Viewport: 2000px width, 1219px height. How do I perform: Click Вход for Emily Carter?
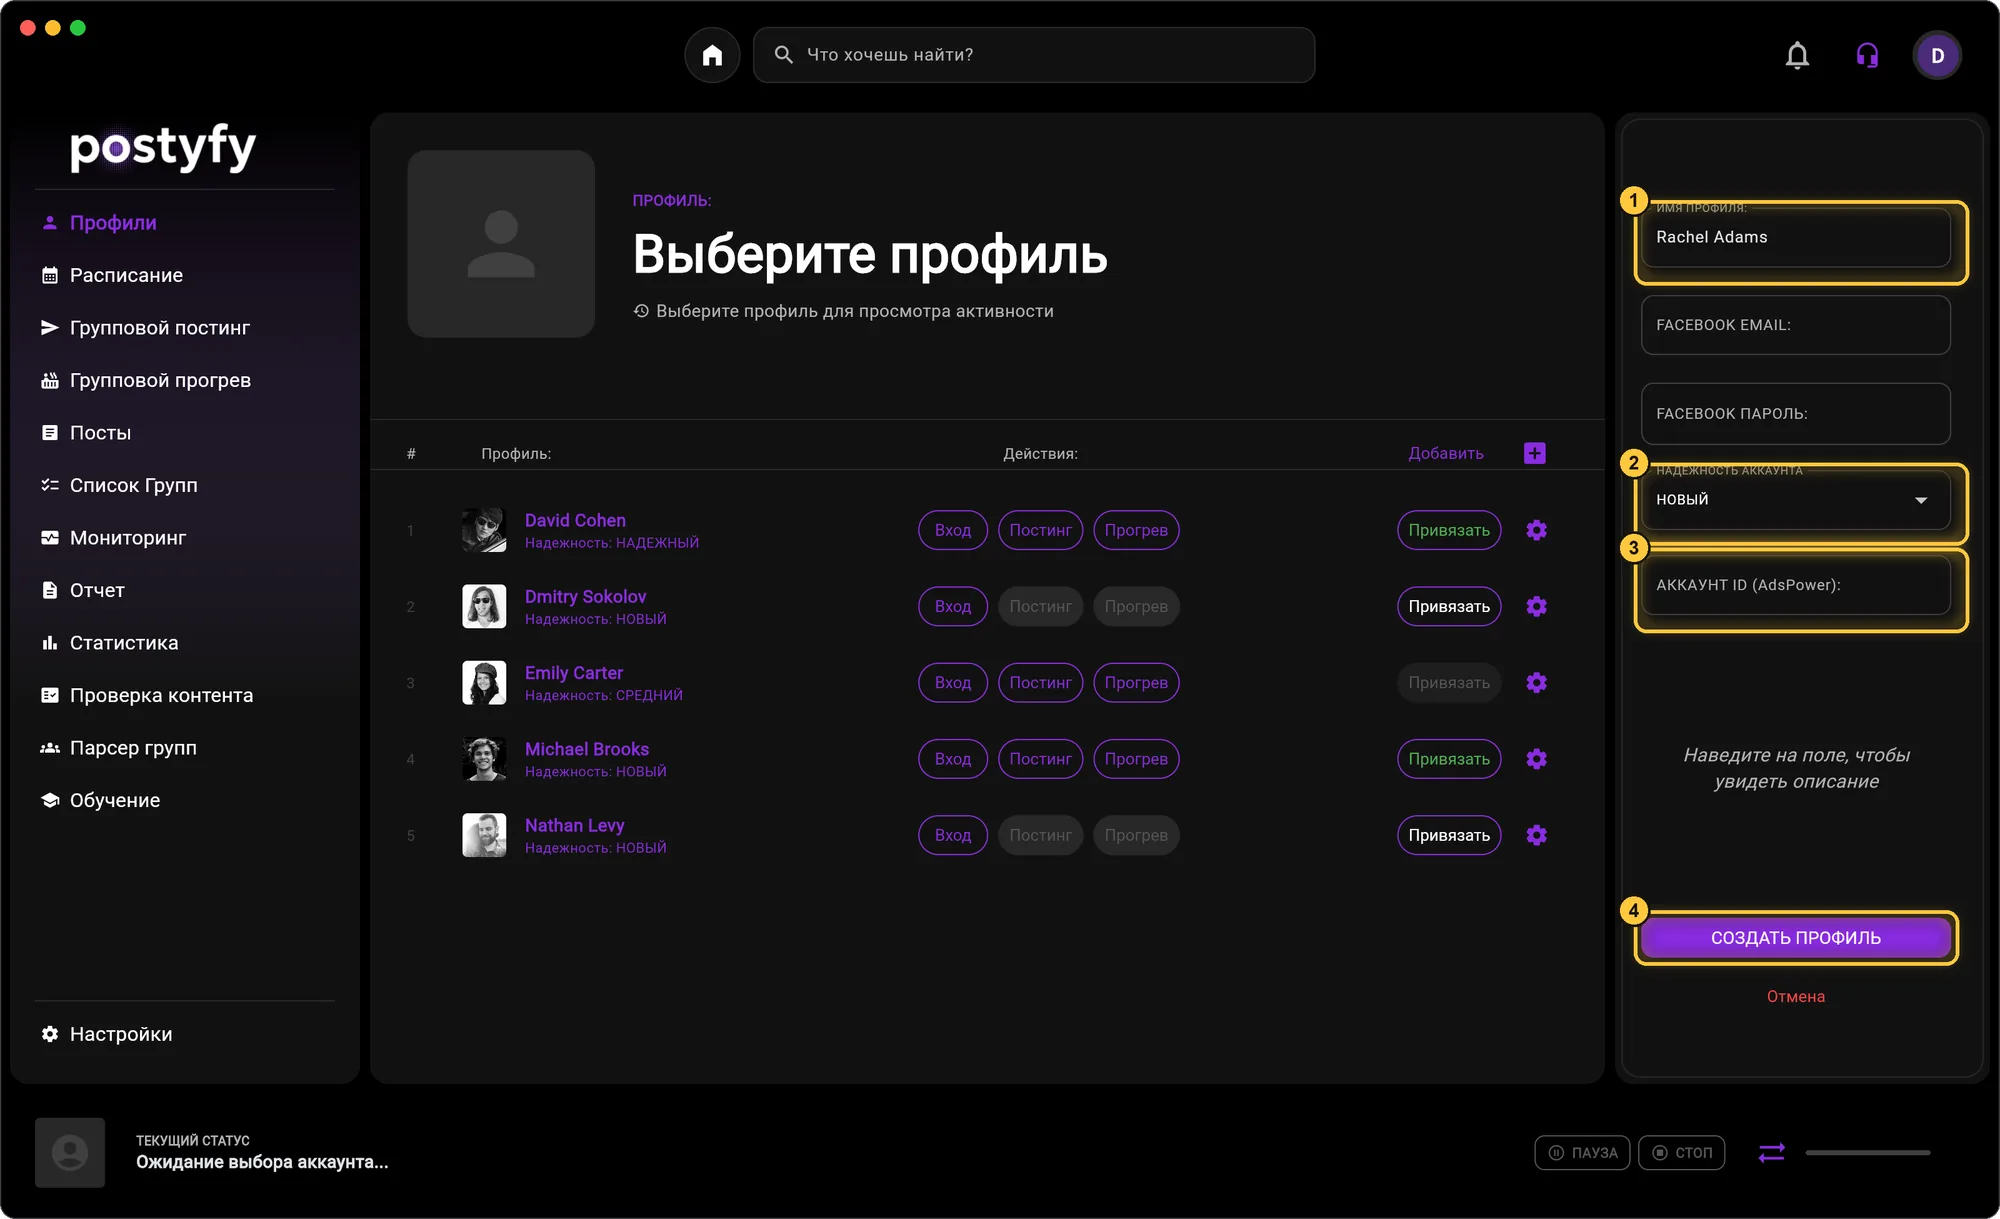click(953, 682)
